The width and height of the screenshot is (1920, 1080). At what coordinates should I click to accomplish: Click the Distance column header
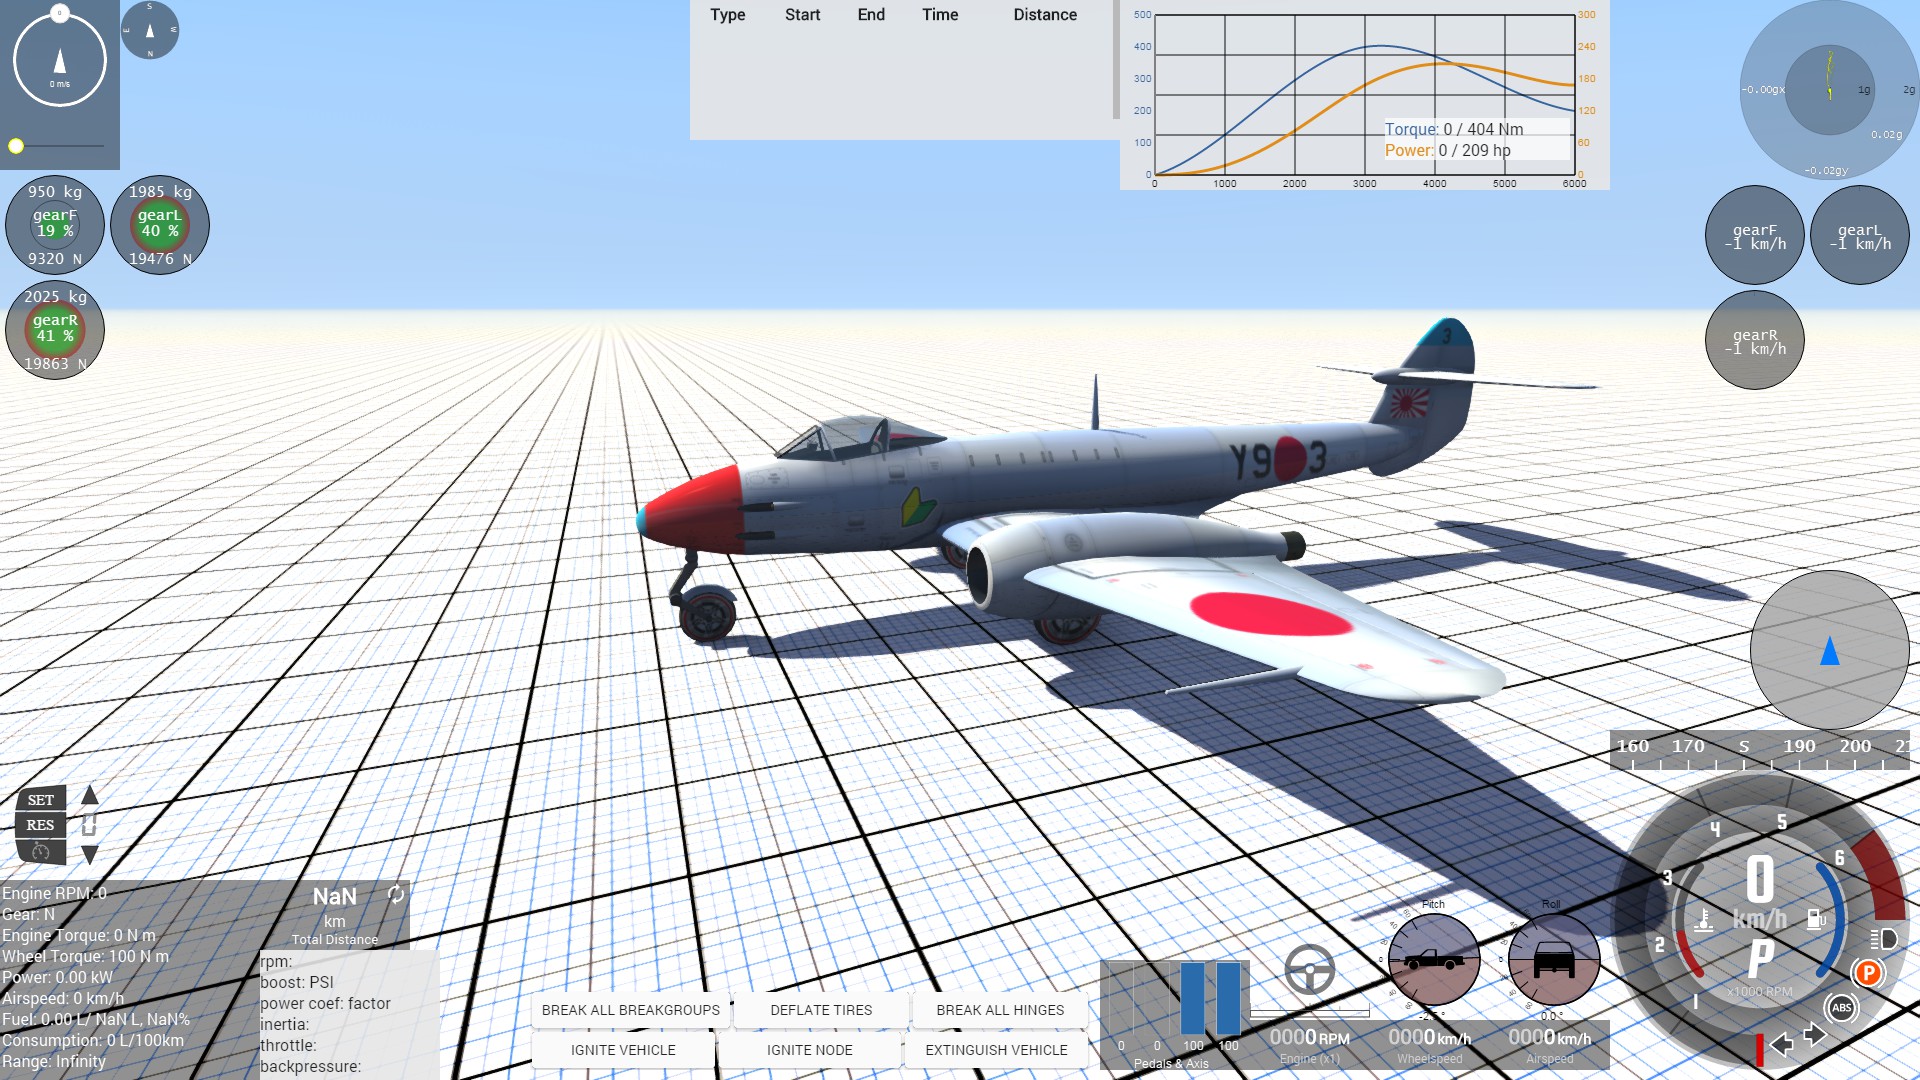pyautogui.click(x=1045, y=15)
